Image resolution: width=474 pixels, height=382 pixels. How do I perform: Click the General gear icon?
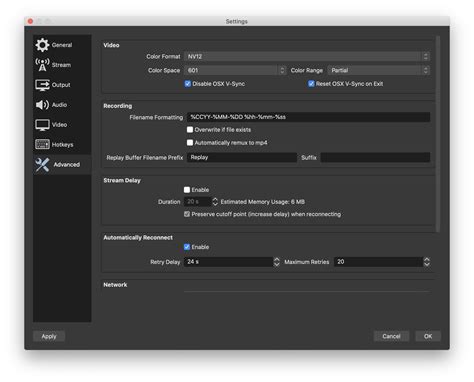[42, 45]
